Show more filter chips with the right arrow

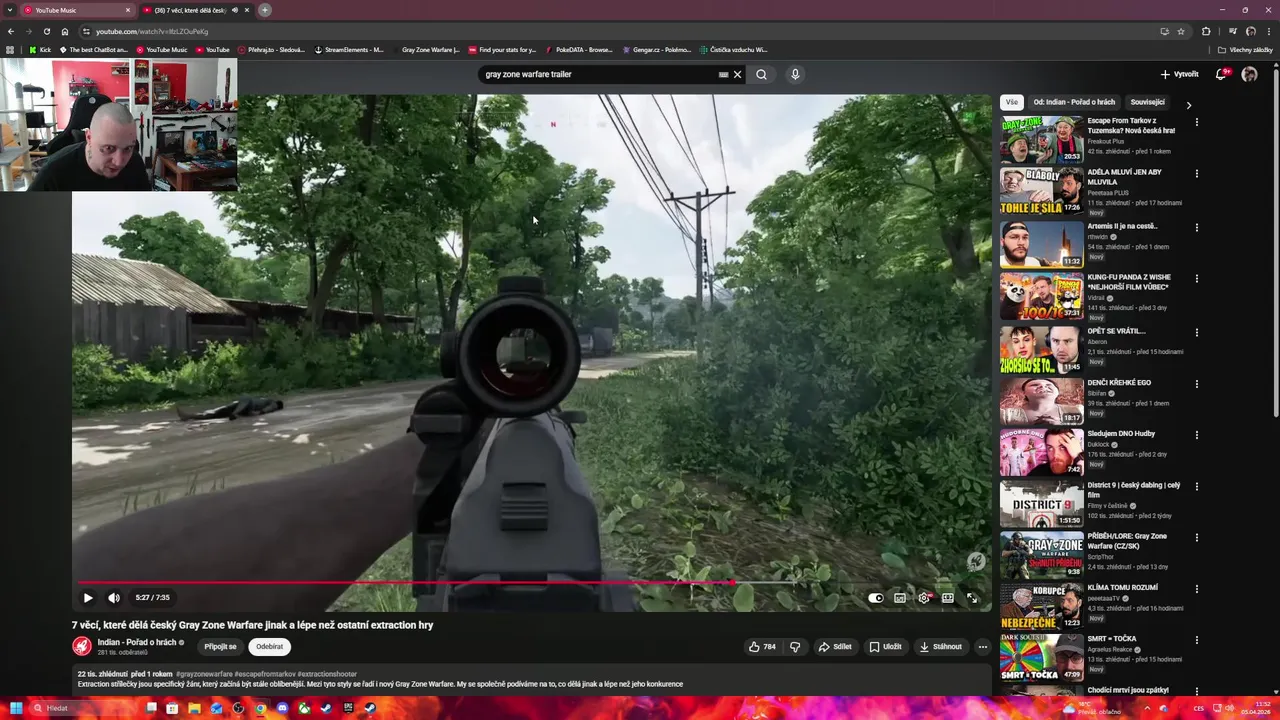(x=1189, y=104)
